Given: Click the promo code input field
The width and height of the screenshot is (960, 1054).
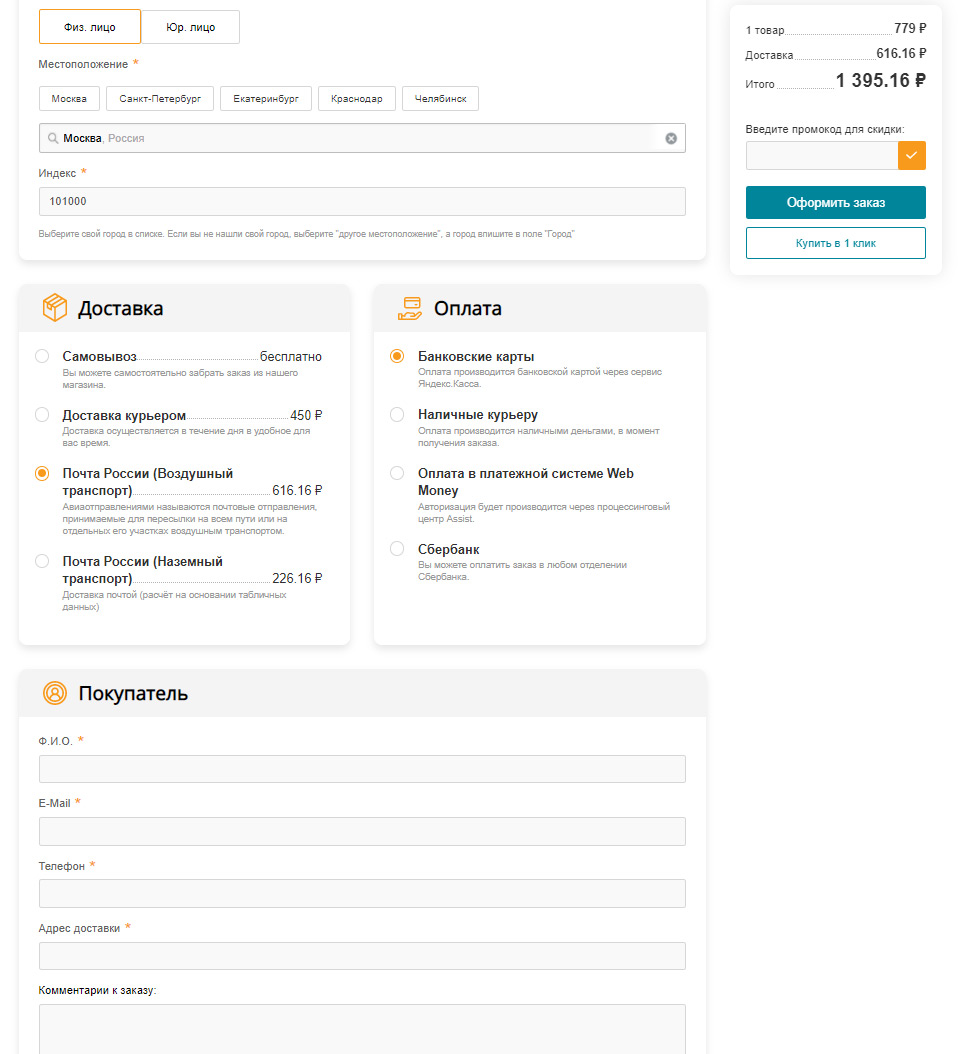Looking at the screenshot, I should pos(821,155).
